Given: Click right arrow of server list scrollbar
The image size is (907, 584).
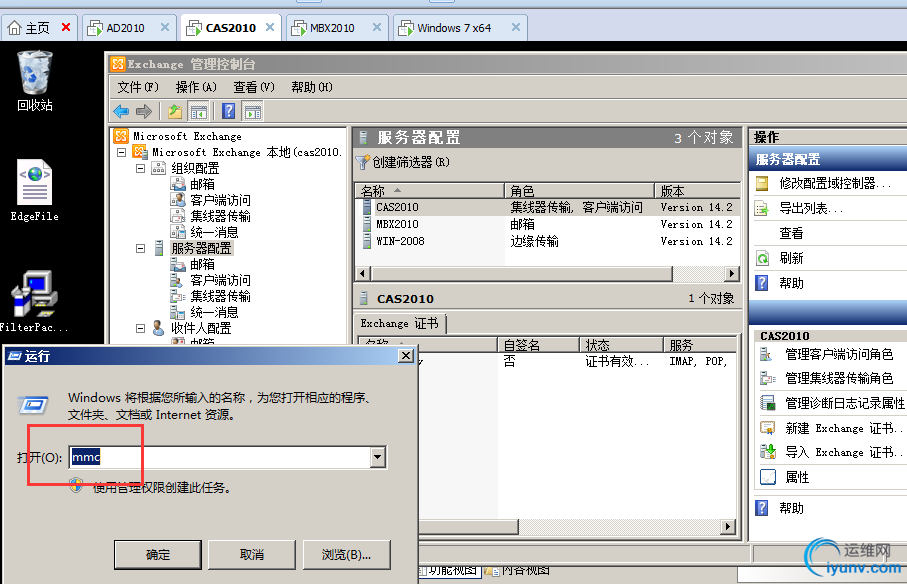Looking at the screenshot, I should tap(732, 273).
